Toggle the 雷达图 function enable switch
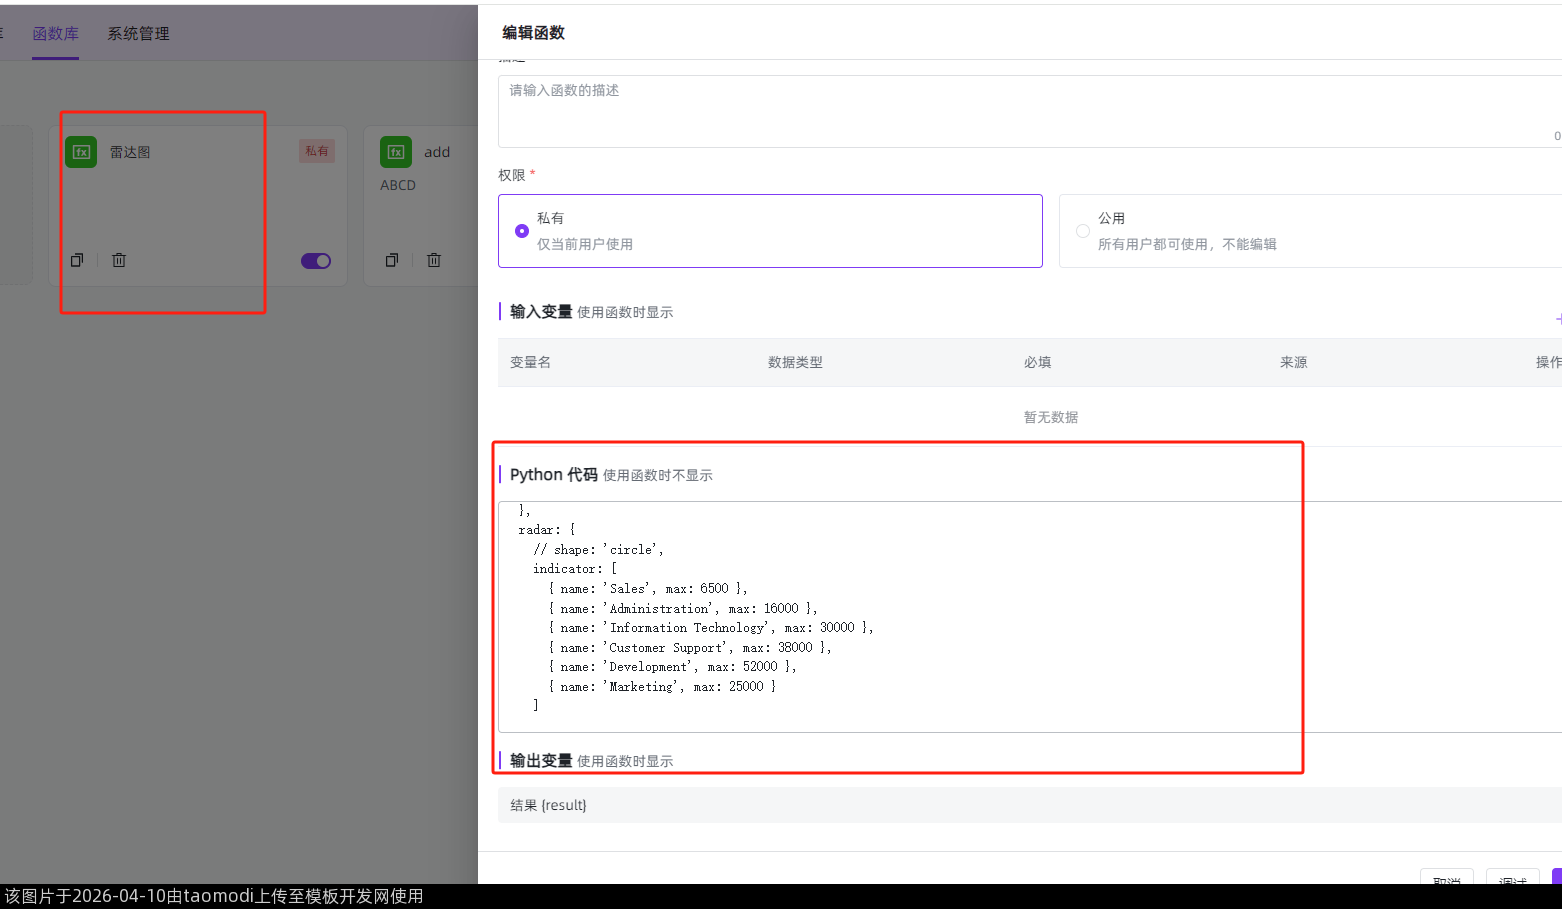Viewport: 1562px width, 909px height. (x=316, y=261)
